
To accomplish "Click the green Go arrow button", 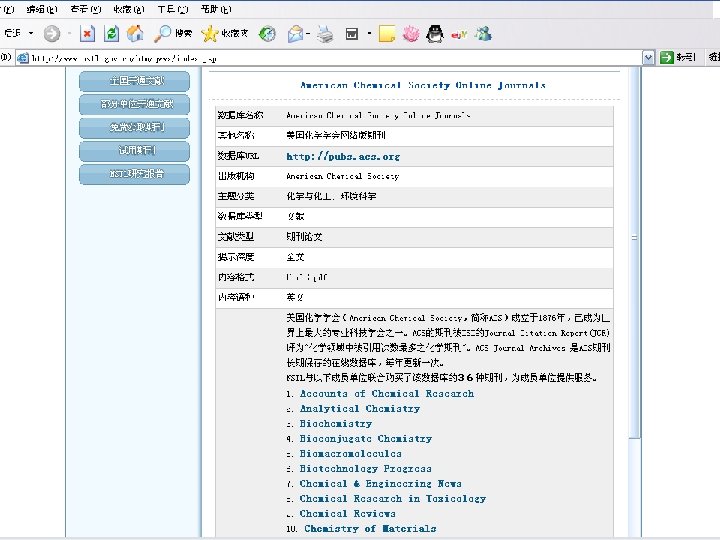I will [666, 57].
